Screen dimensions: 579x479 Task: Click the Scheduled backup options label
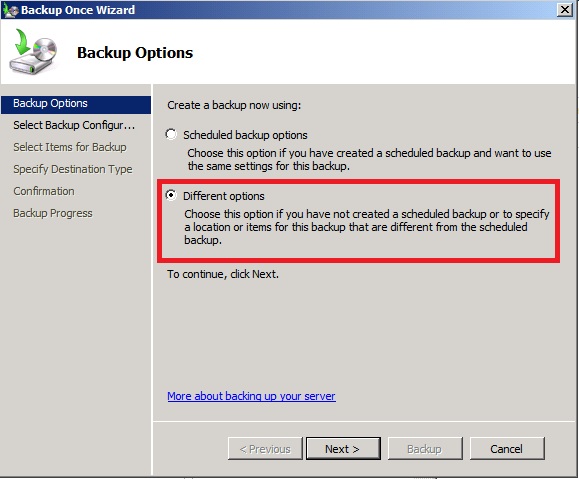coord(245,135)
